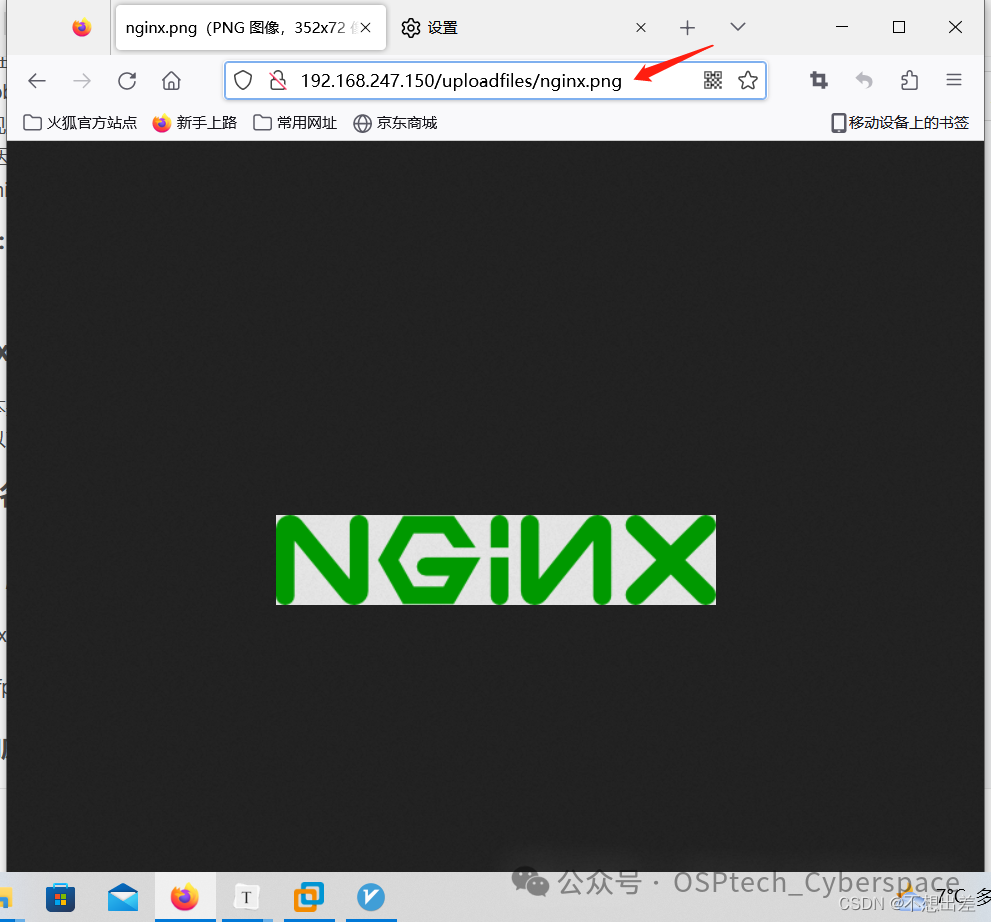Click the Firefox view icon in tab bar

82,28
